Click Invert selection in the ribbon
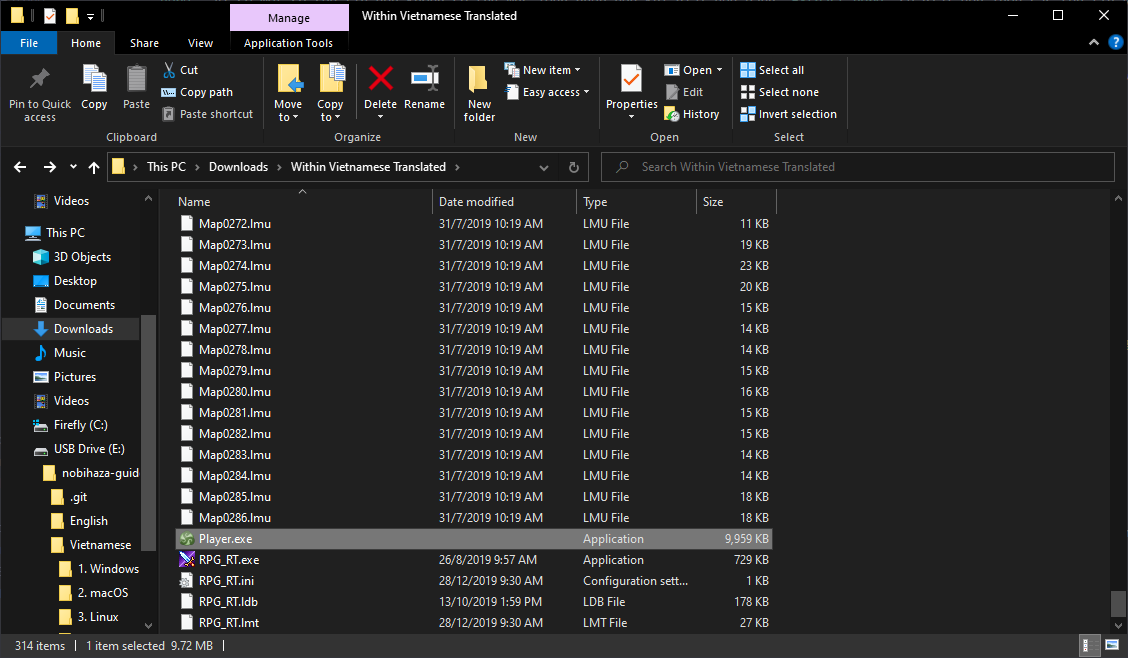Viewport: 1128px width, 658px height. (x=788, y=114)
